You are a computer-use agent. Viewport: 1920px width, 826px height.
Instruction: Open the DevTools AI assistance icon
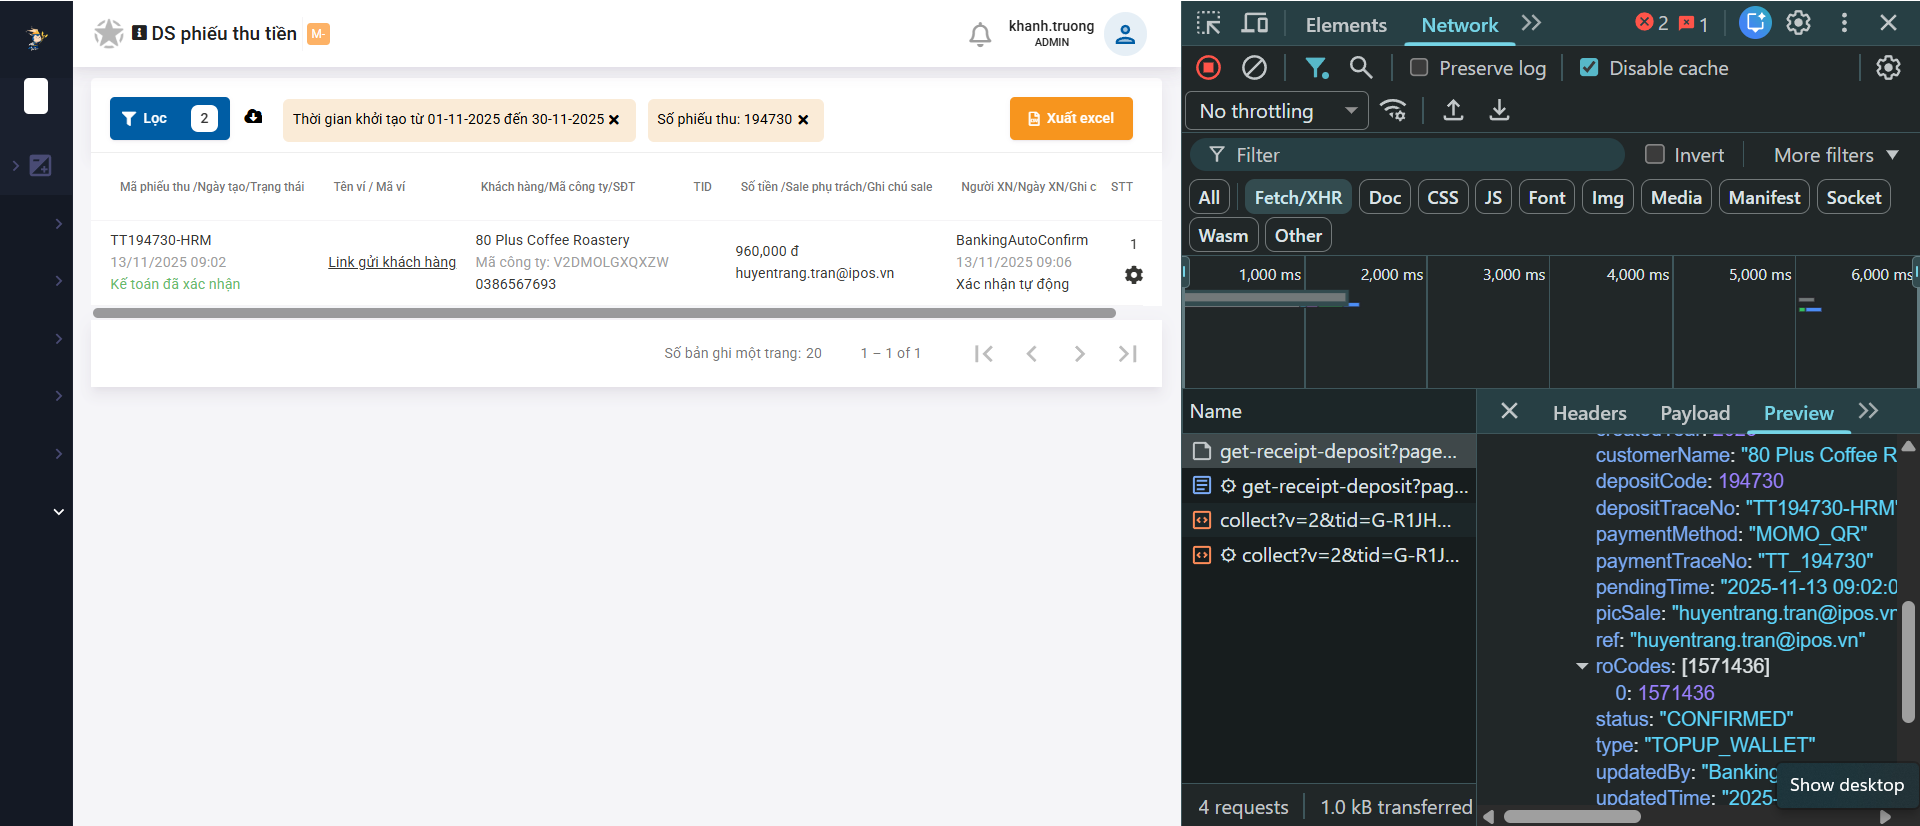point(1755,22)
